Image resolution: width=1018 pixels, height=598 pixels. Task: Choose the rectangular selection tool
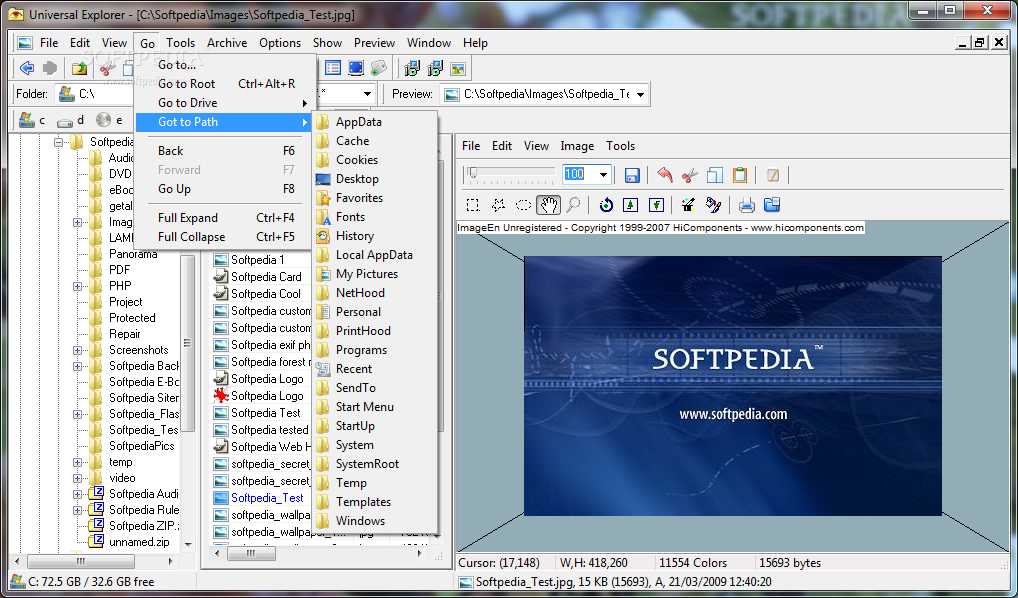click(473, 205)
